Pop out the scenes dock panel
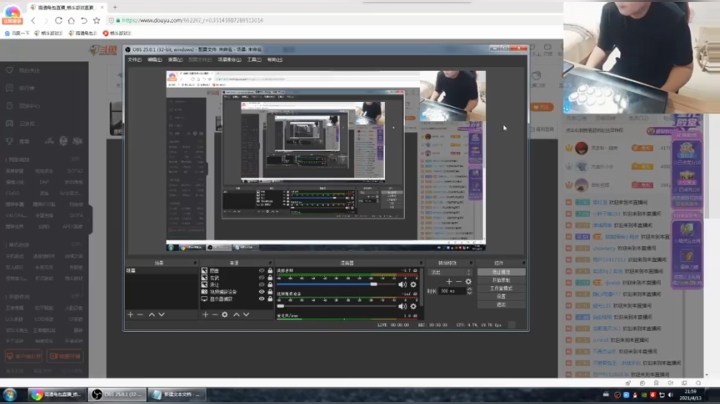The width and height of the screenshot is (720, 404). (x=195, y=263)
